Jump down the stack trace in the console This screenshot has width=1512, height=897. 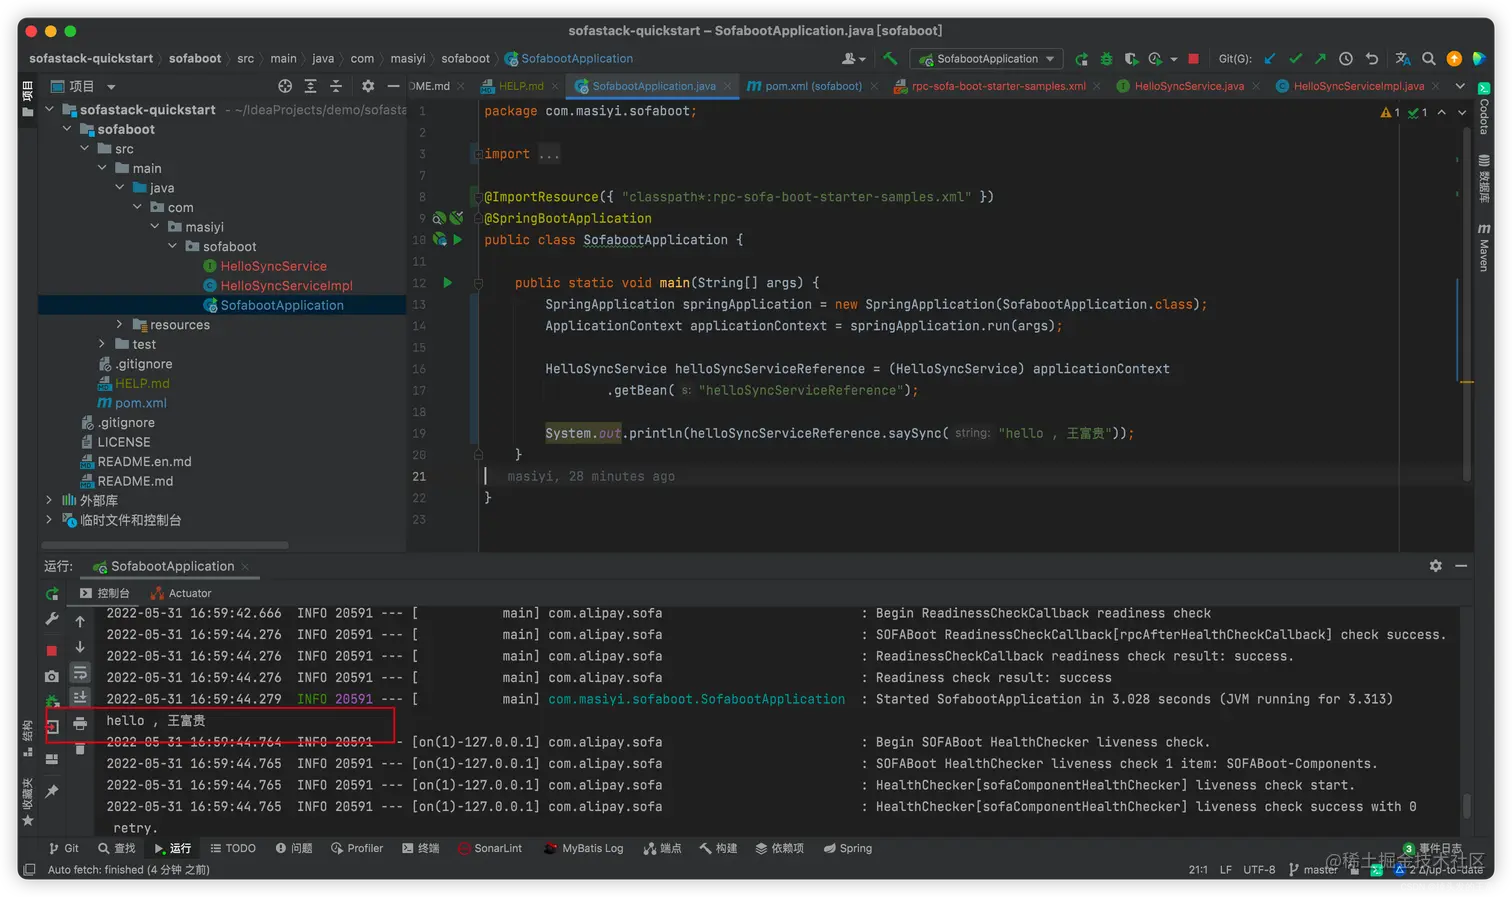pyautogui.click(x=80, y=647)
